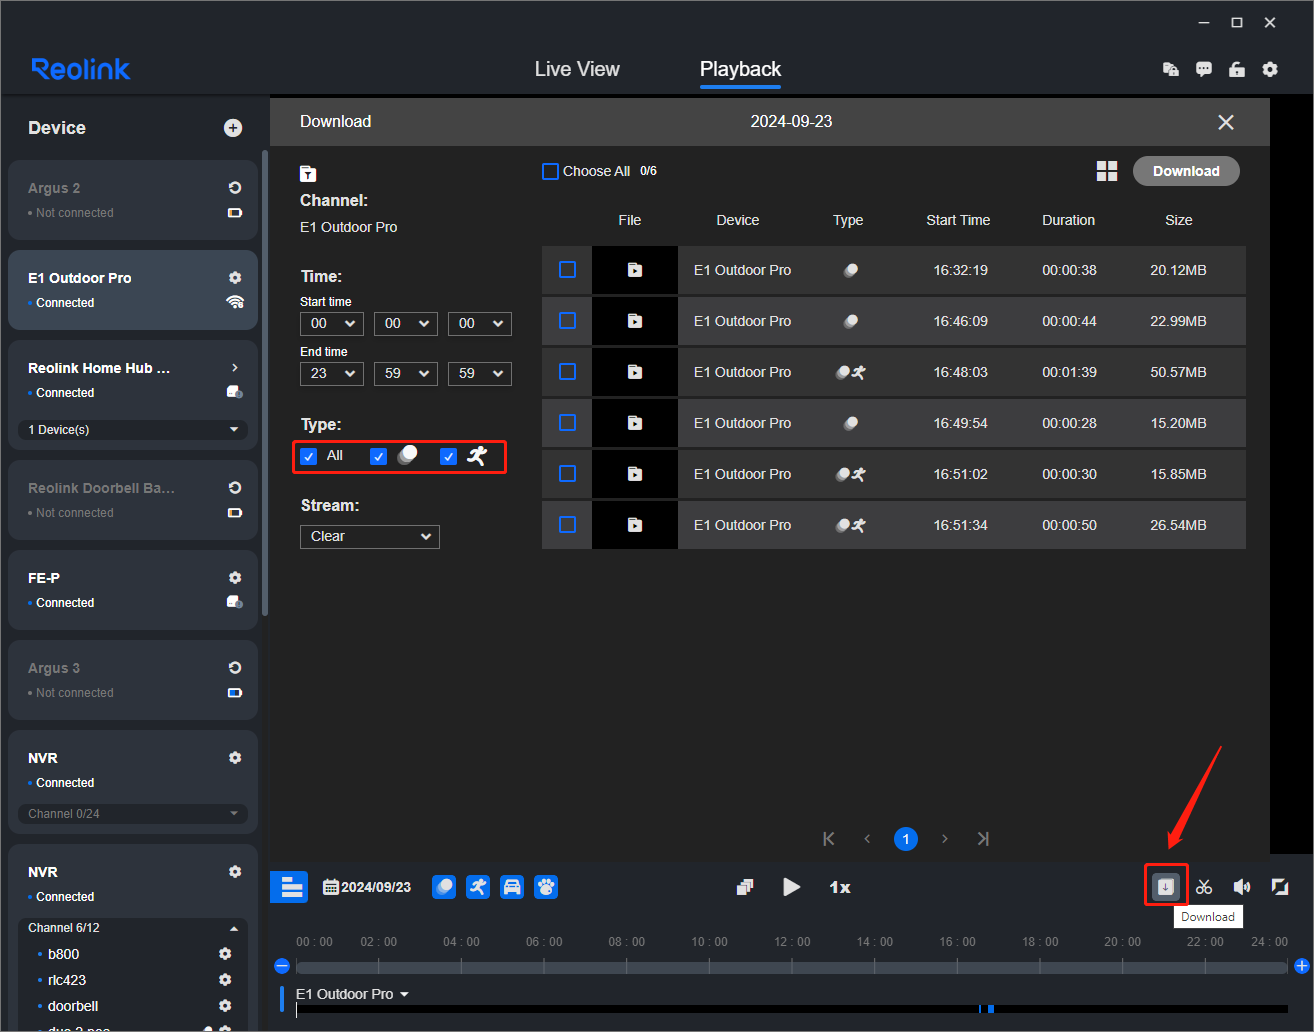Click the lock icon in header
Screen dimensions: 1314x1032
(1237, 69)
